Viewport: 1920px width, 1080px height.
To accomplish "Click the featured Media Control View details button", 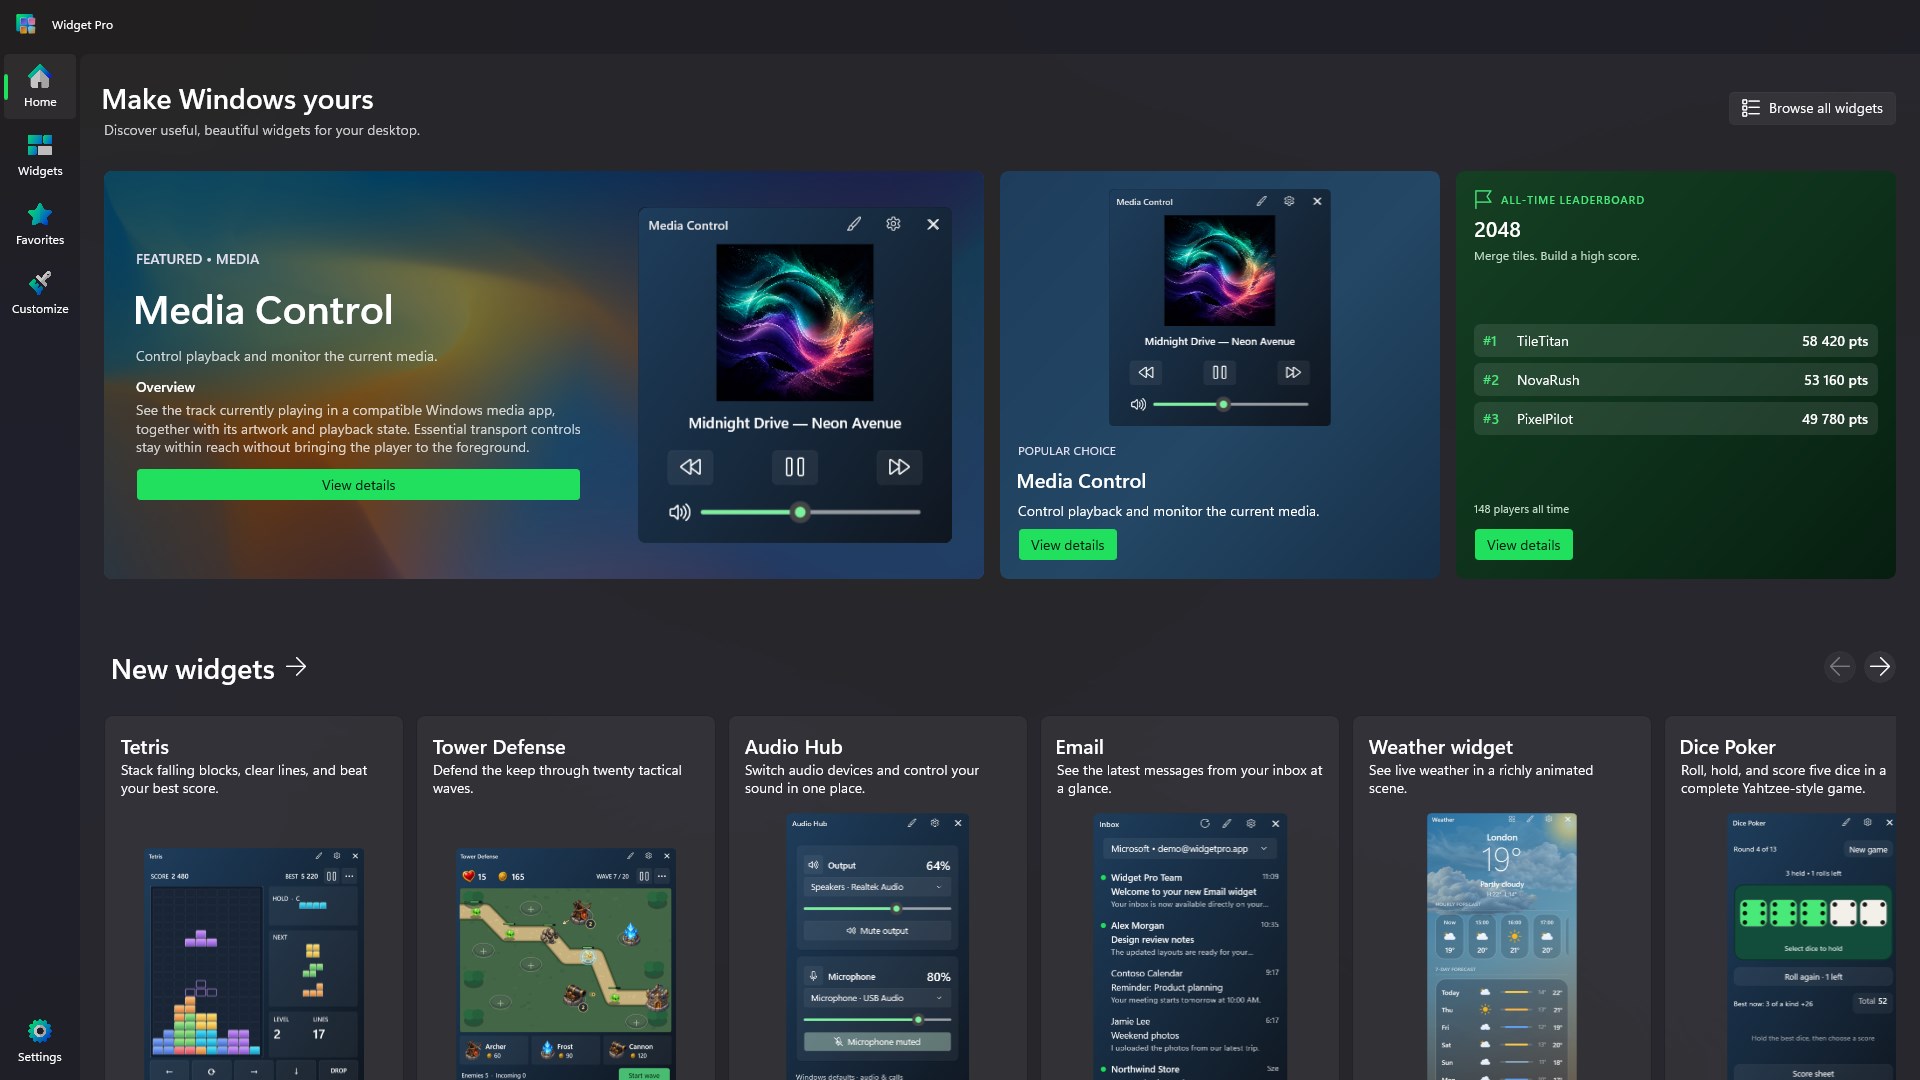I will (x=358, y=485).
